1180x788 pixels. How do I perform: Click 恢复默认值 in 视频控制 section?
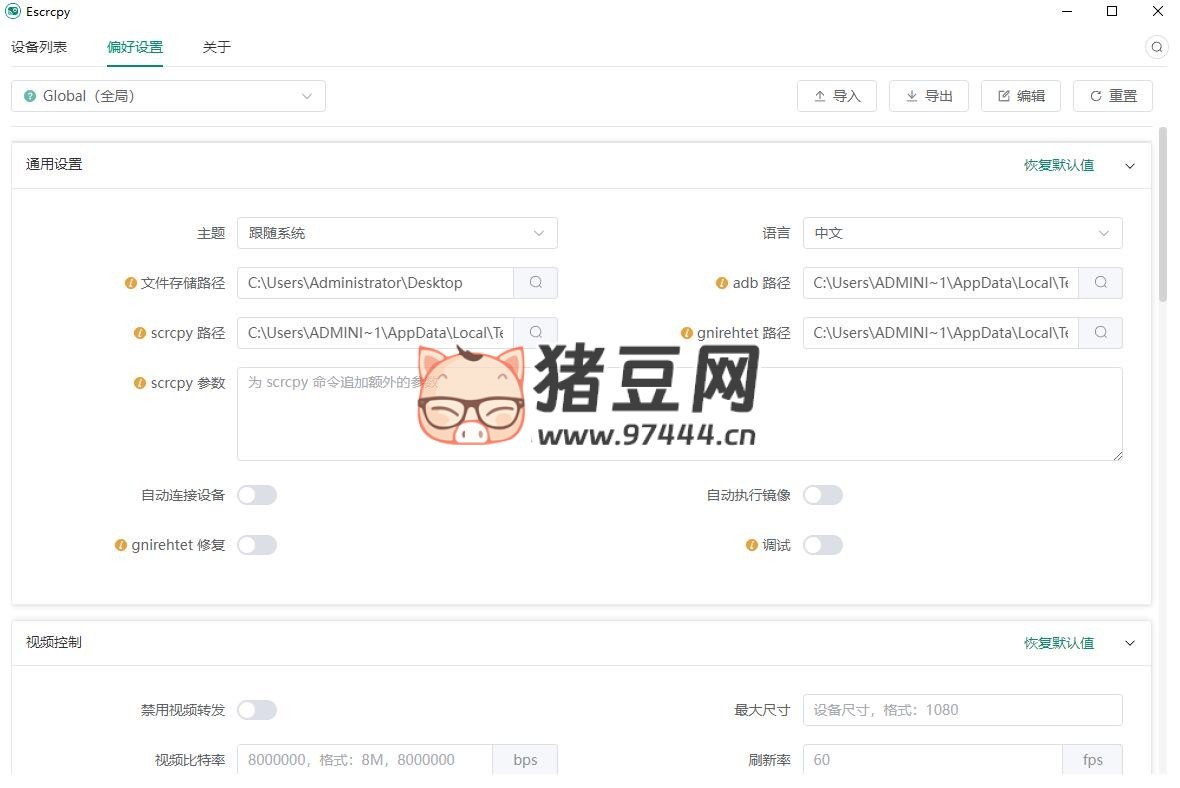(x=1058, y=643)
